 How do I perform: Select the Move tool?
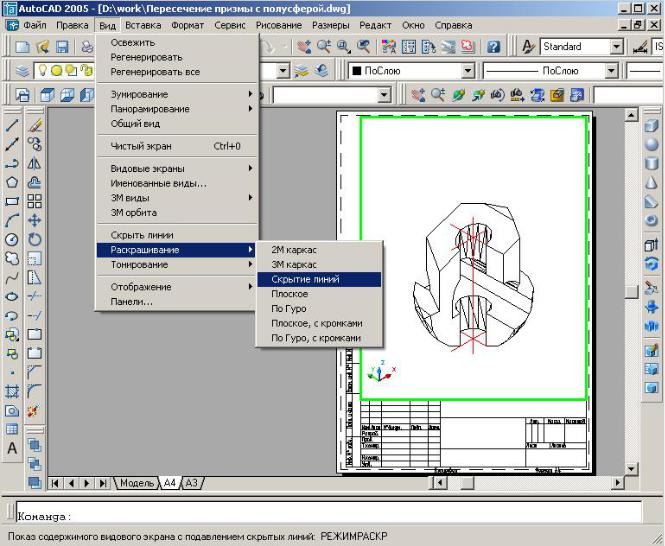34,221
